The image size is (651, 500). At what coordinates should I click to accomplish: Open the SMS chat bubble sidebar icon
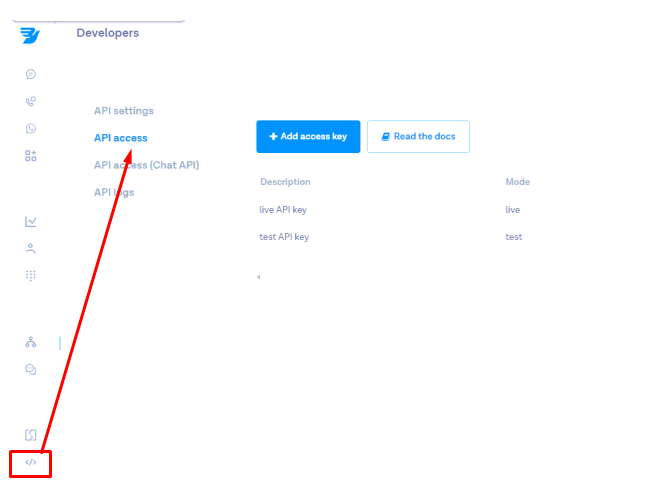coord(31,74)
